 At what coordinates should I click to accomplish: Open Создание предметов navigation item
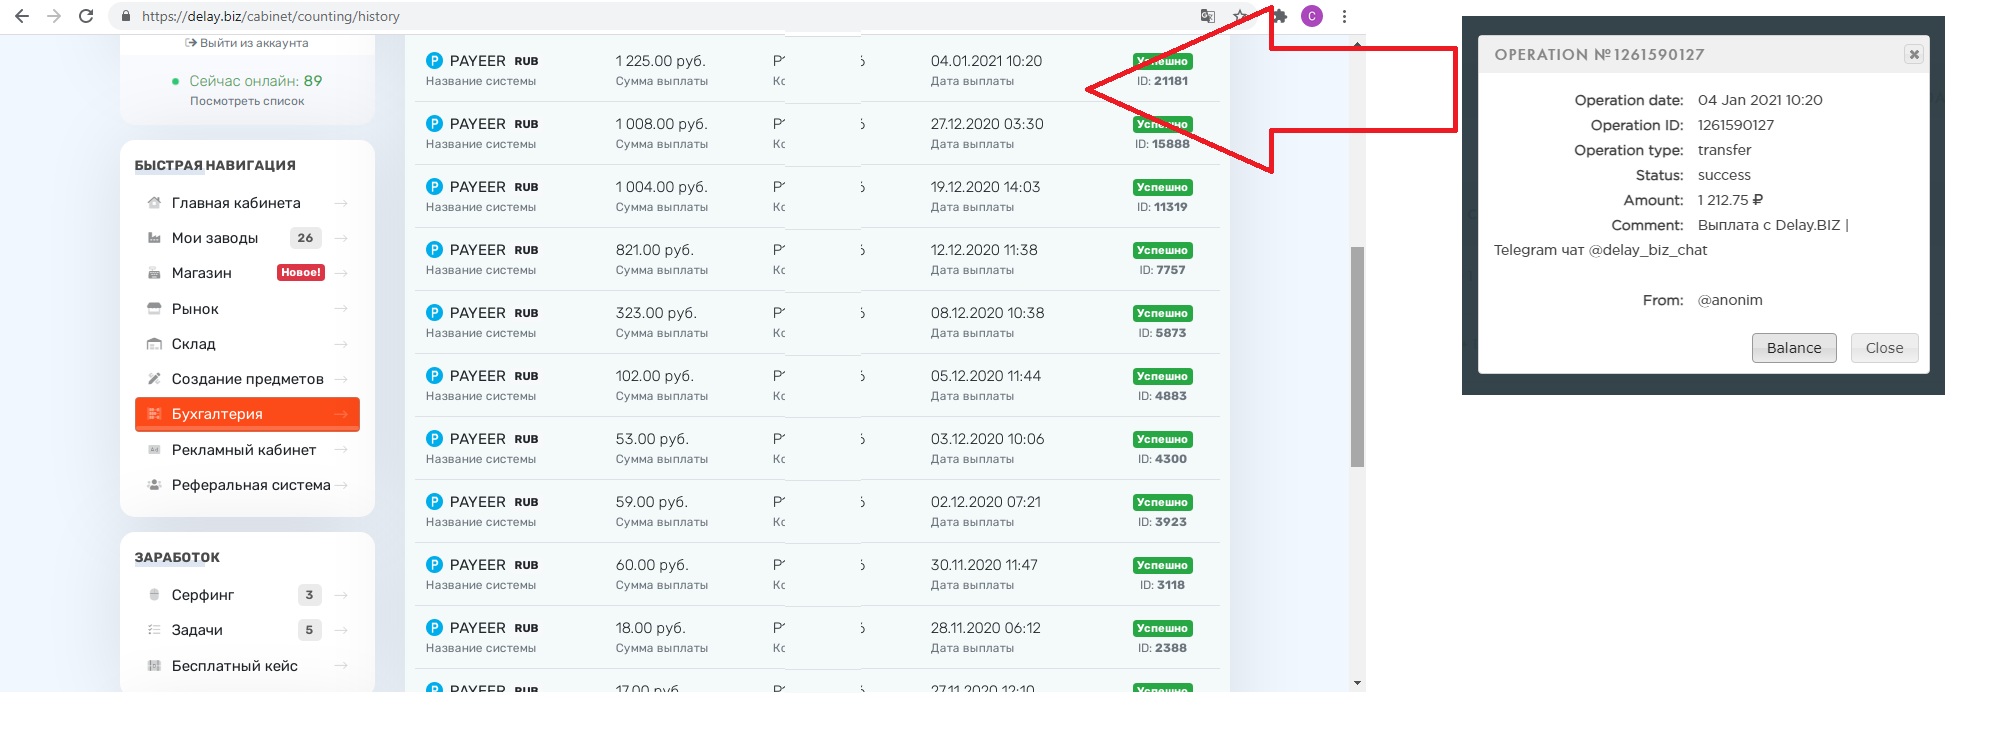point(248,379)
